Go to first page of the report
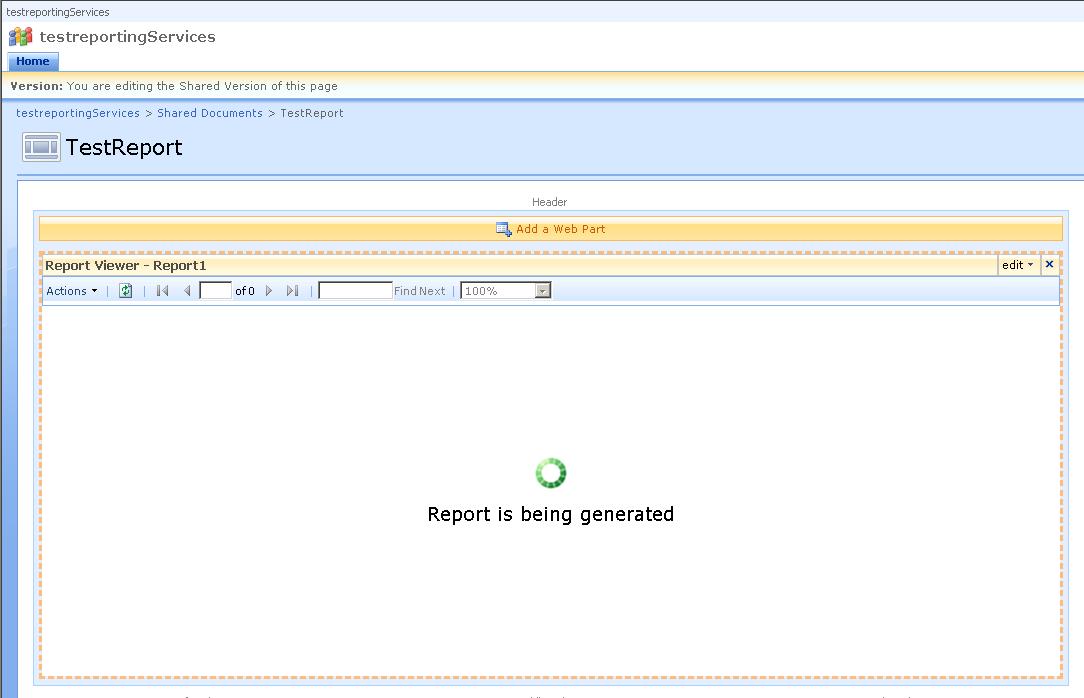The image size is (1084, 698). (x=163, y=291)
